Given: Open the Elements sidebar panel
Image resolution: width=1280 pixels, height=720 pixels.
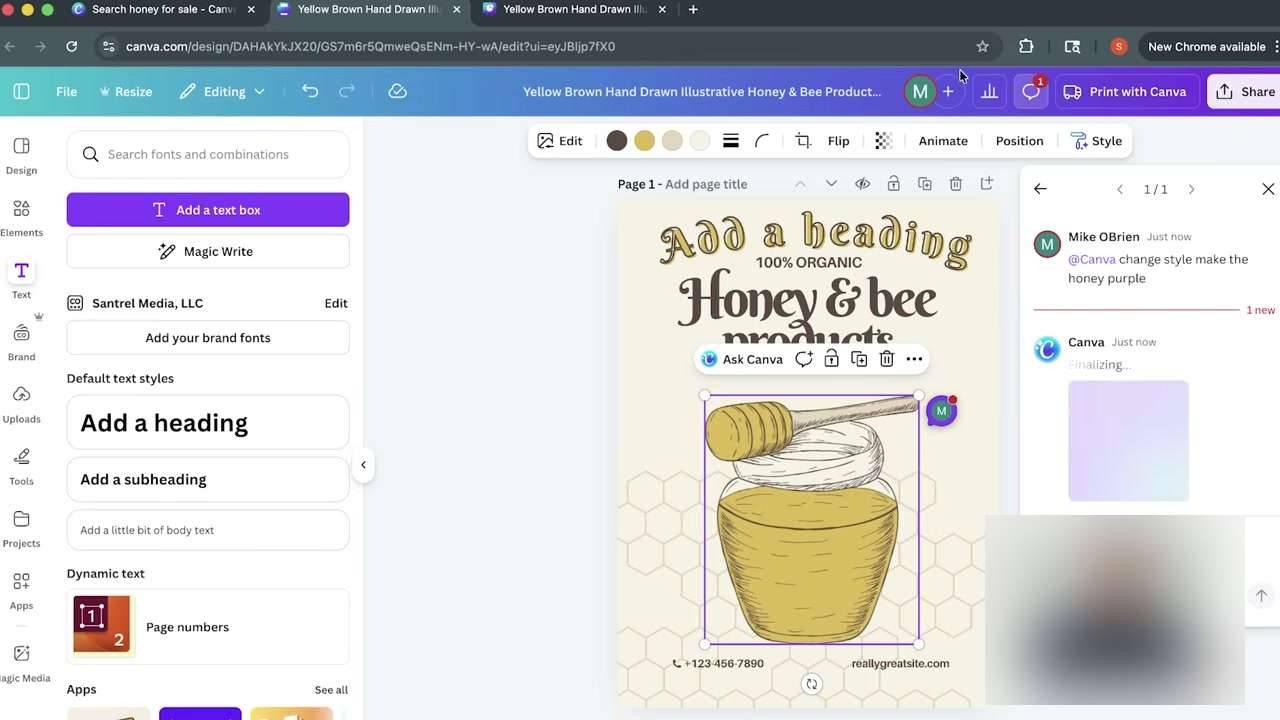Looking at the screenshot, I should (x=21, y=218).
